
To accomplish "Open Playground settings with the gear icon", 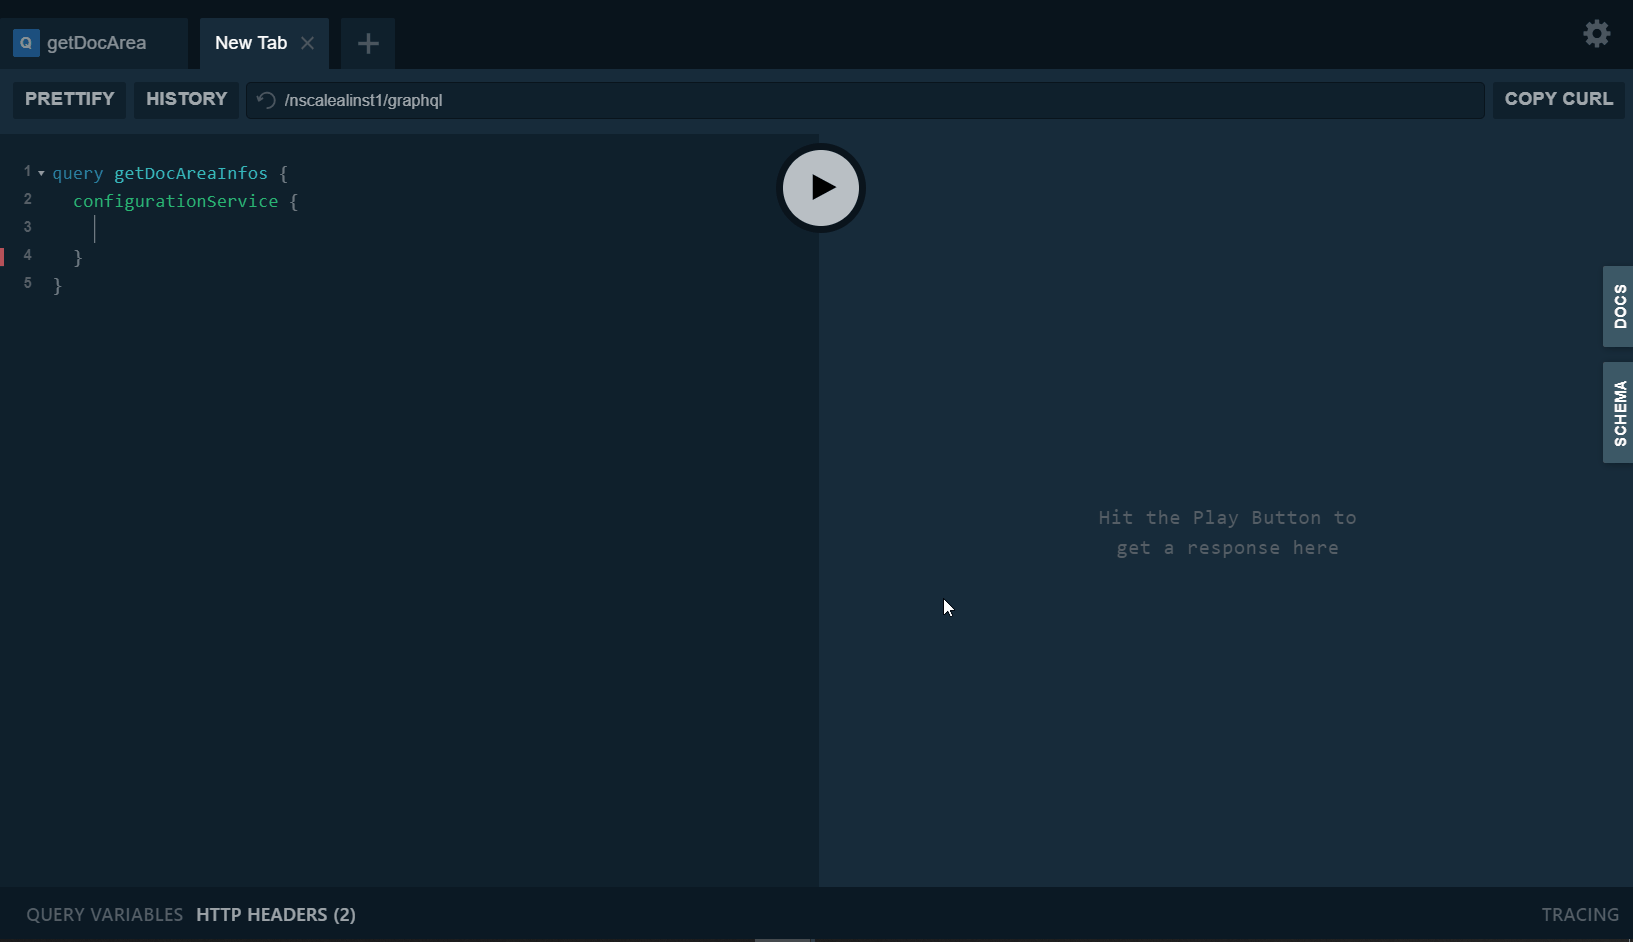I will (1596, 33).
